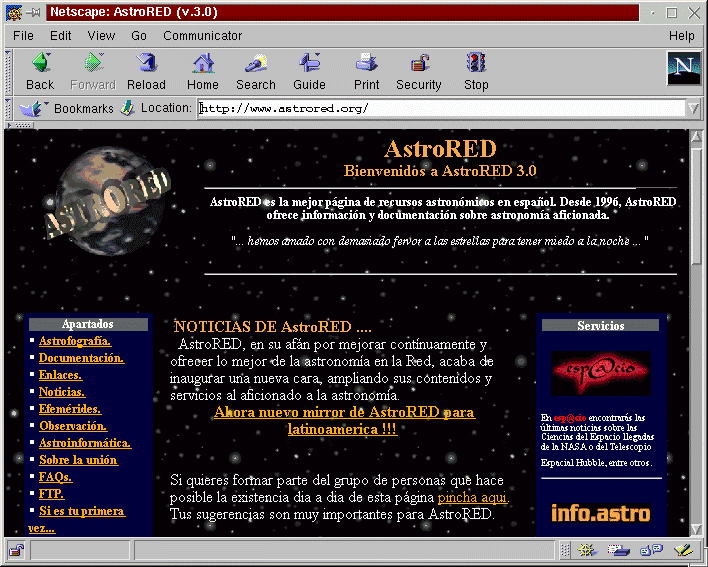Open the View menu
The width and height of the screenshot is (708, 567).
(x=101, y=36)
